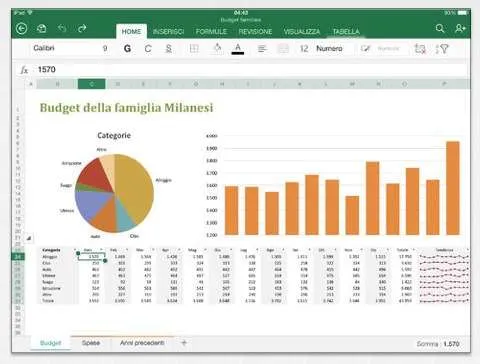Image resolution: width=480 pixels, height=364 pixels.
Task: Tap the back arrow circle icon
Action: 22,29
